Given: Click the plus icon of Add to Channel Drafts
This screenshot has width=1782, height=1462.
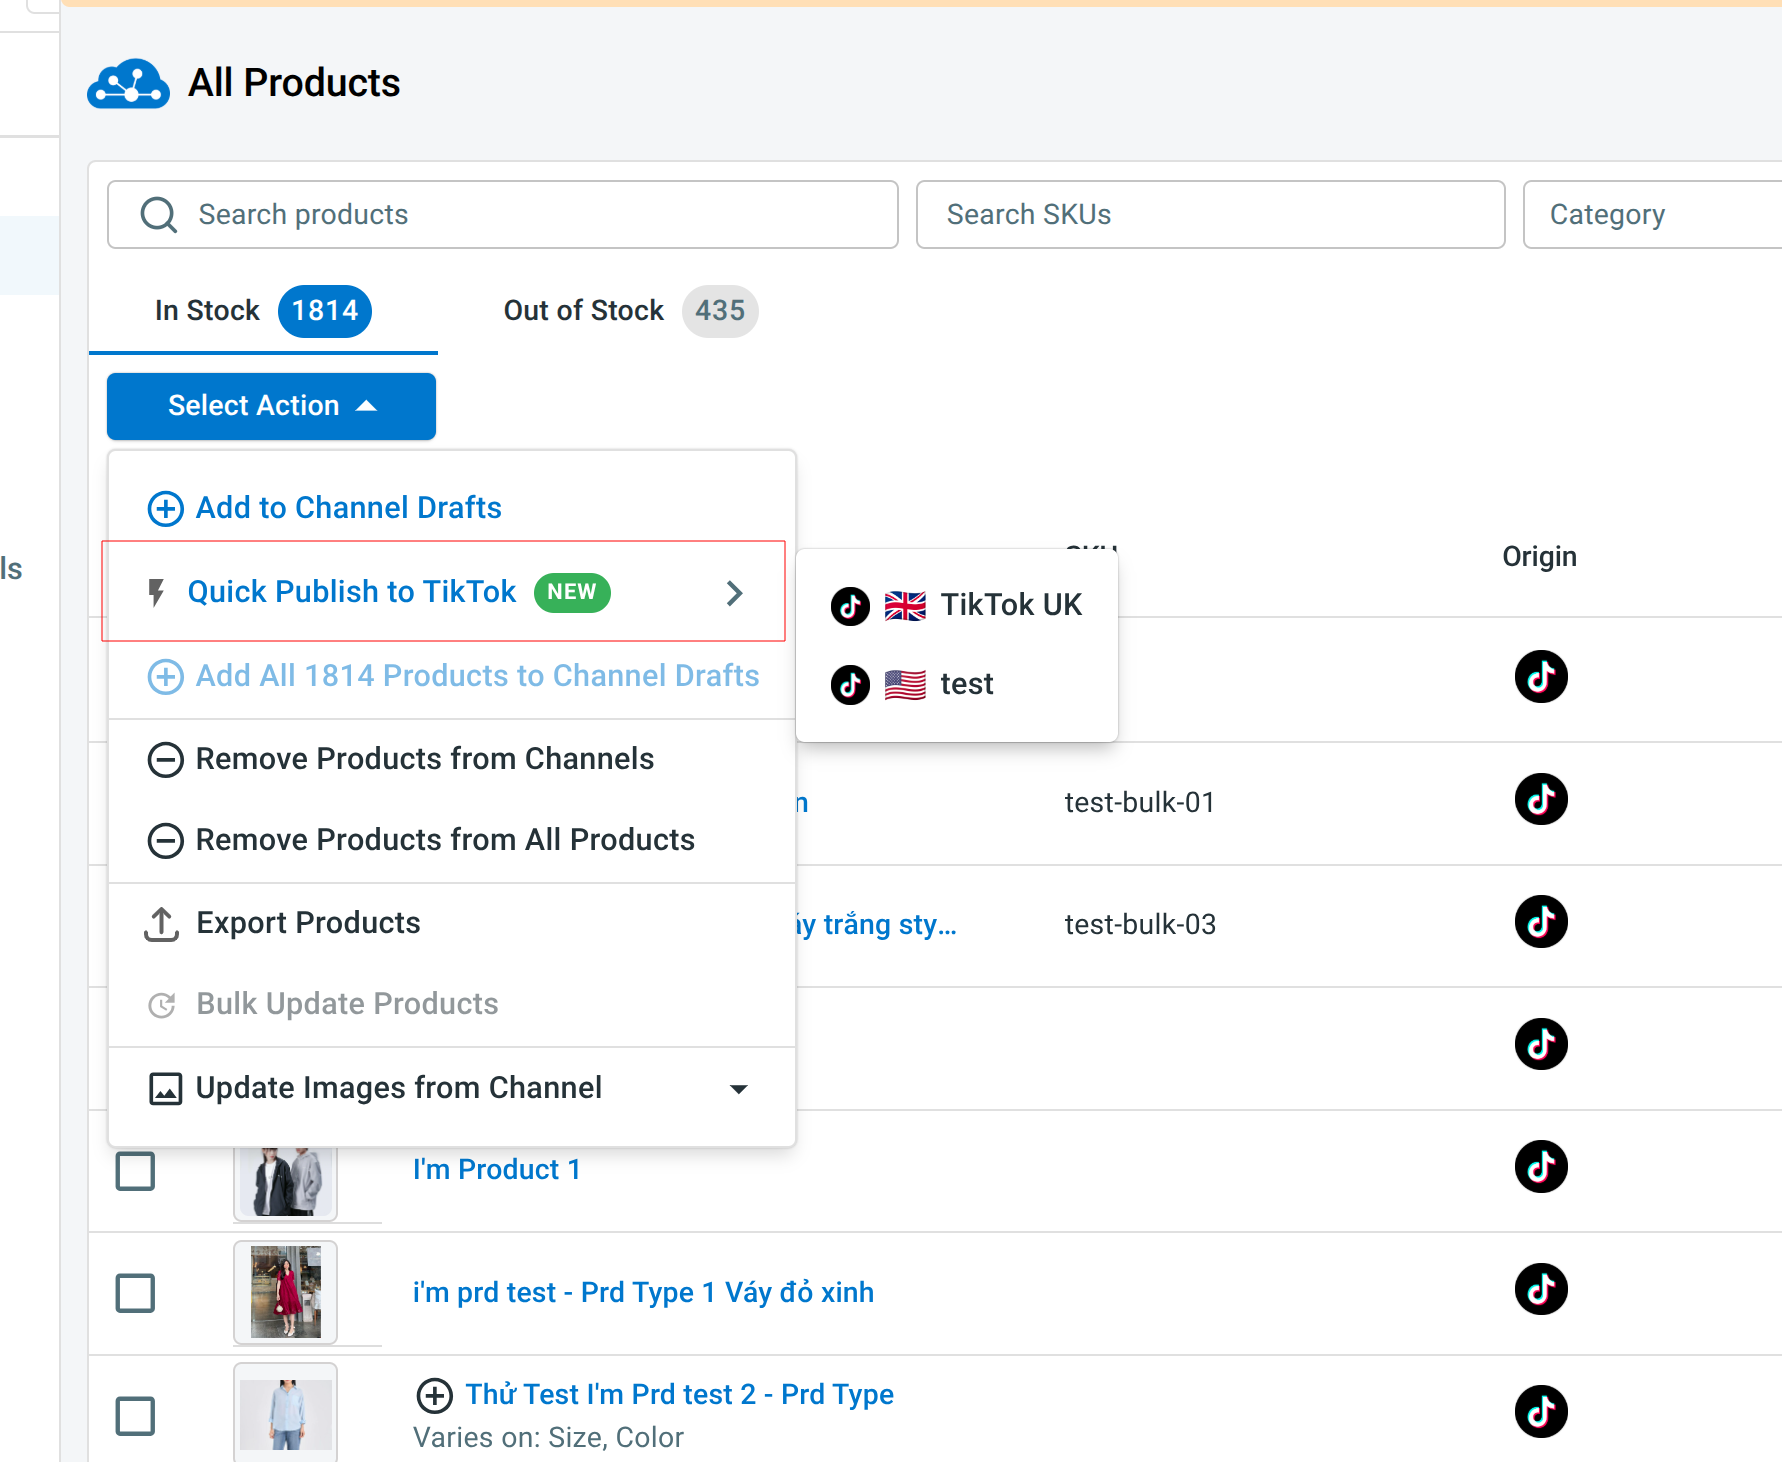Looking at the screenshot, I should [165, 508].
